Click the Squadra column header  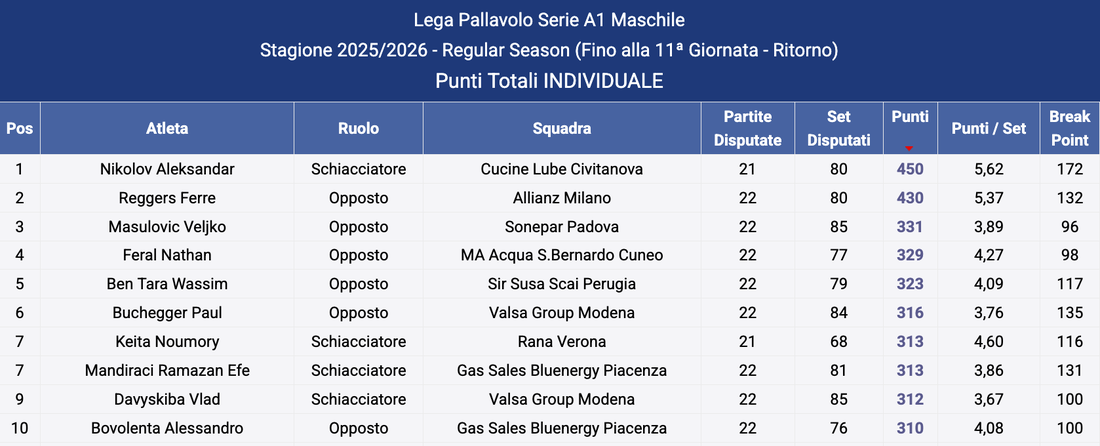point(561,129)
